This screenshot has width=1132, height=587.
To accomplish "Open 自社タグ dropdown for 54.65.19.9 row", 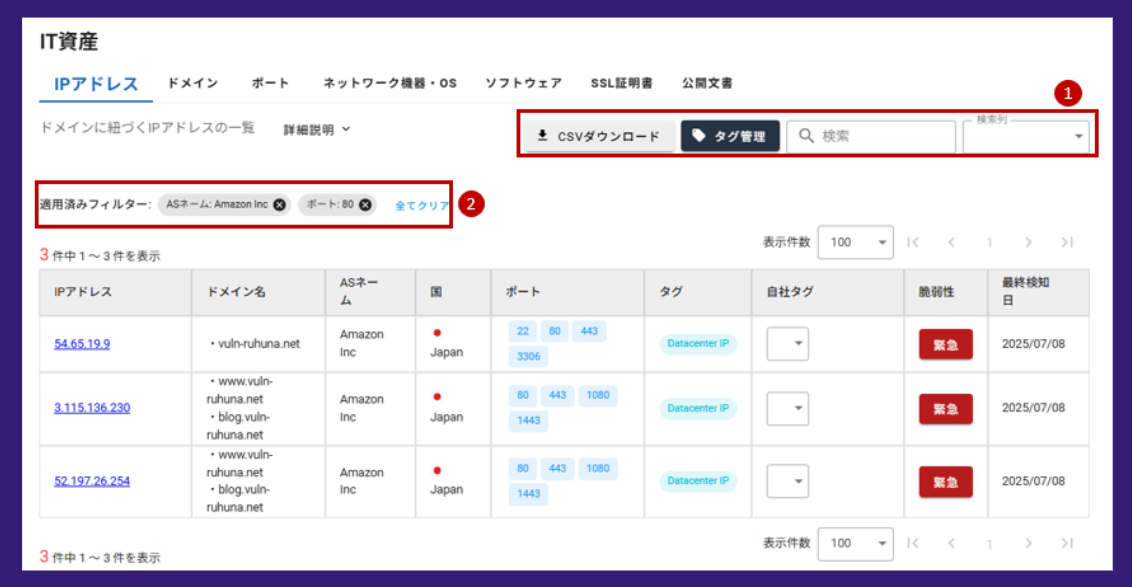I will tap(788, 344).
